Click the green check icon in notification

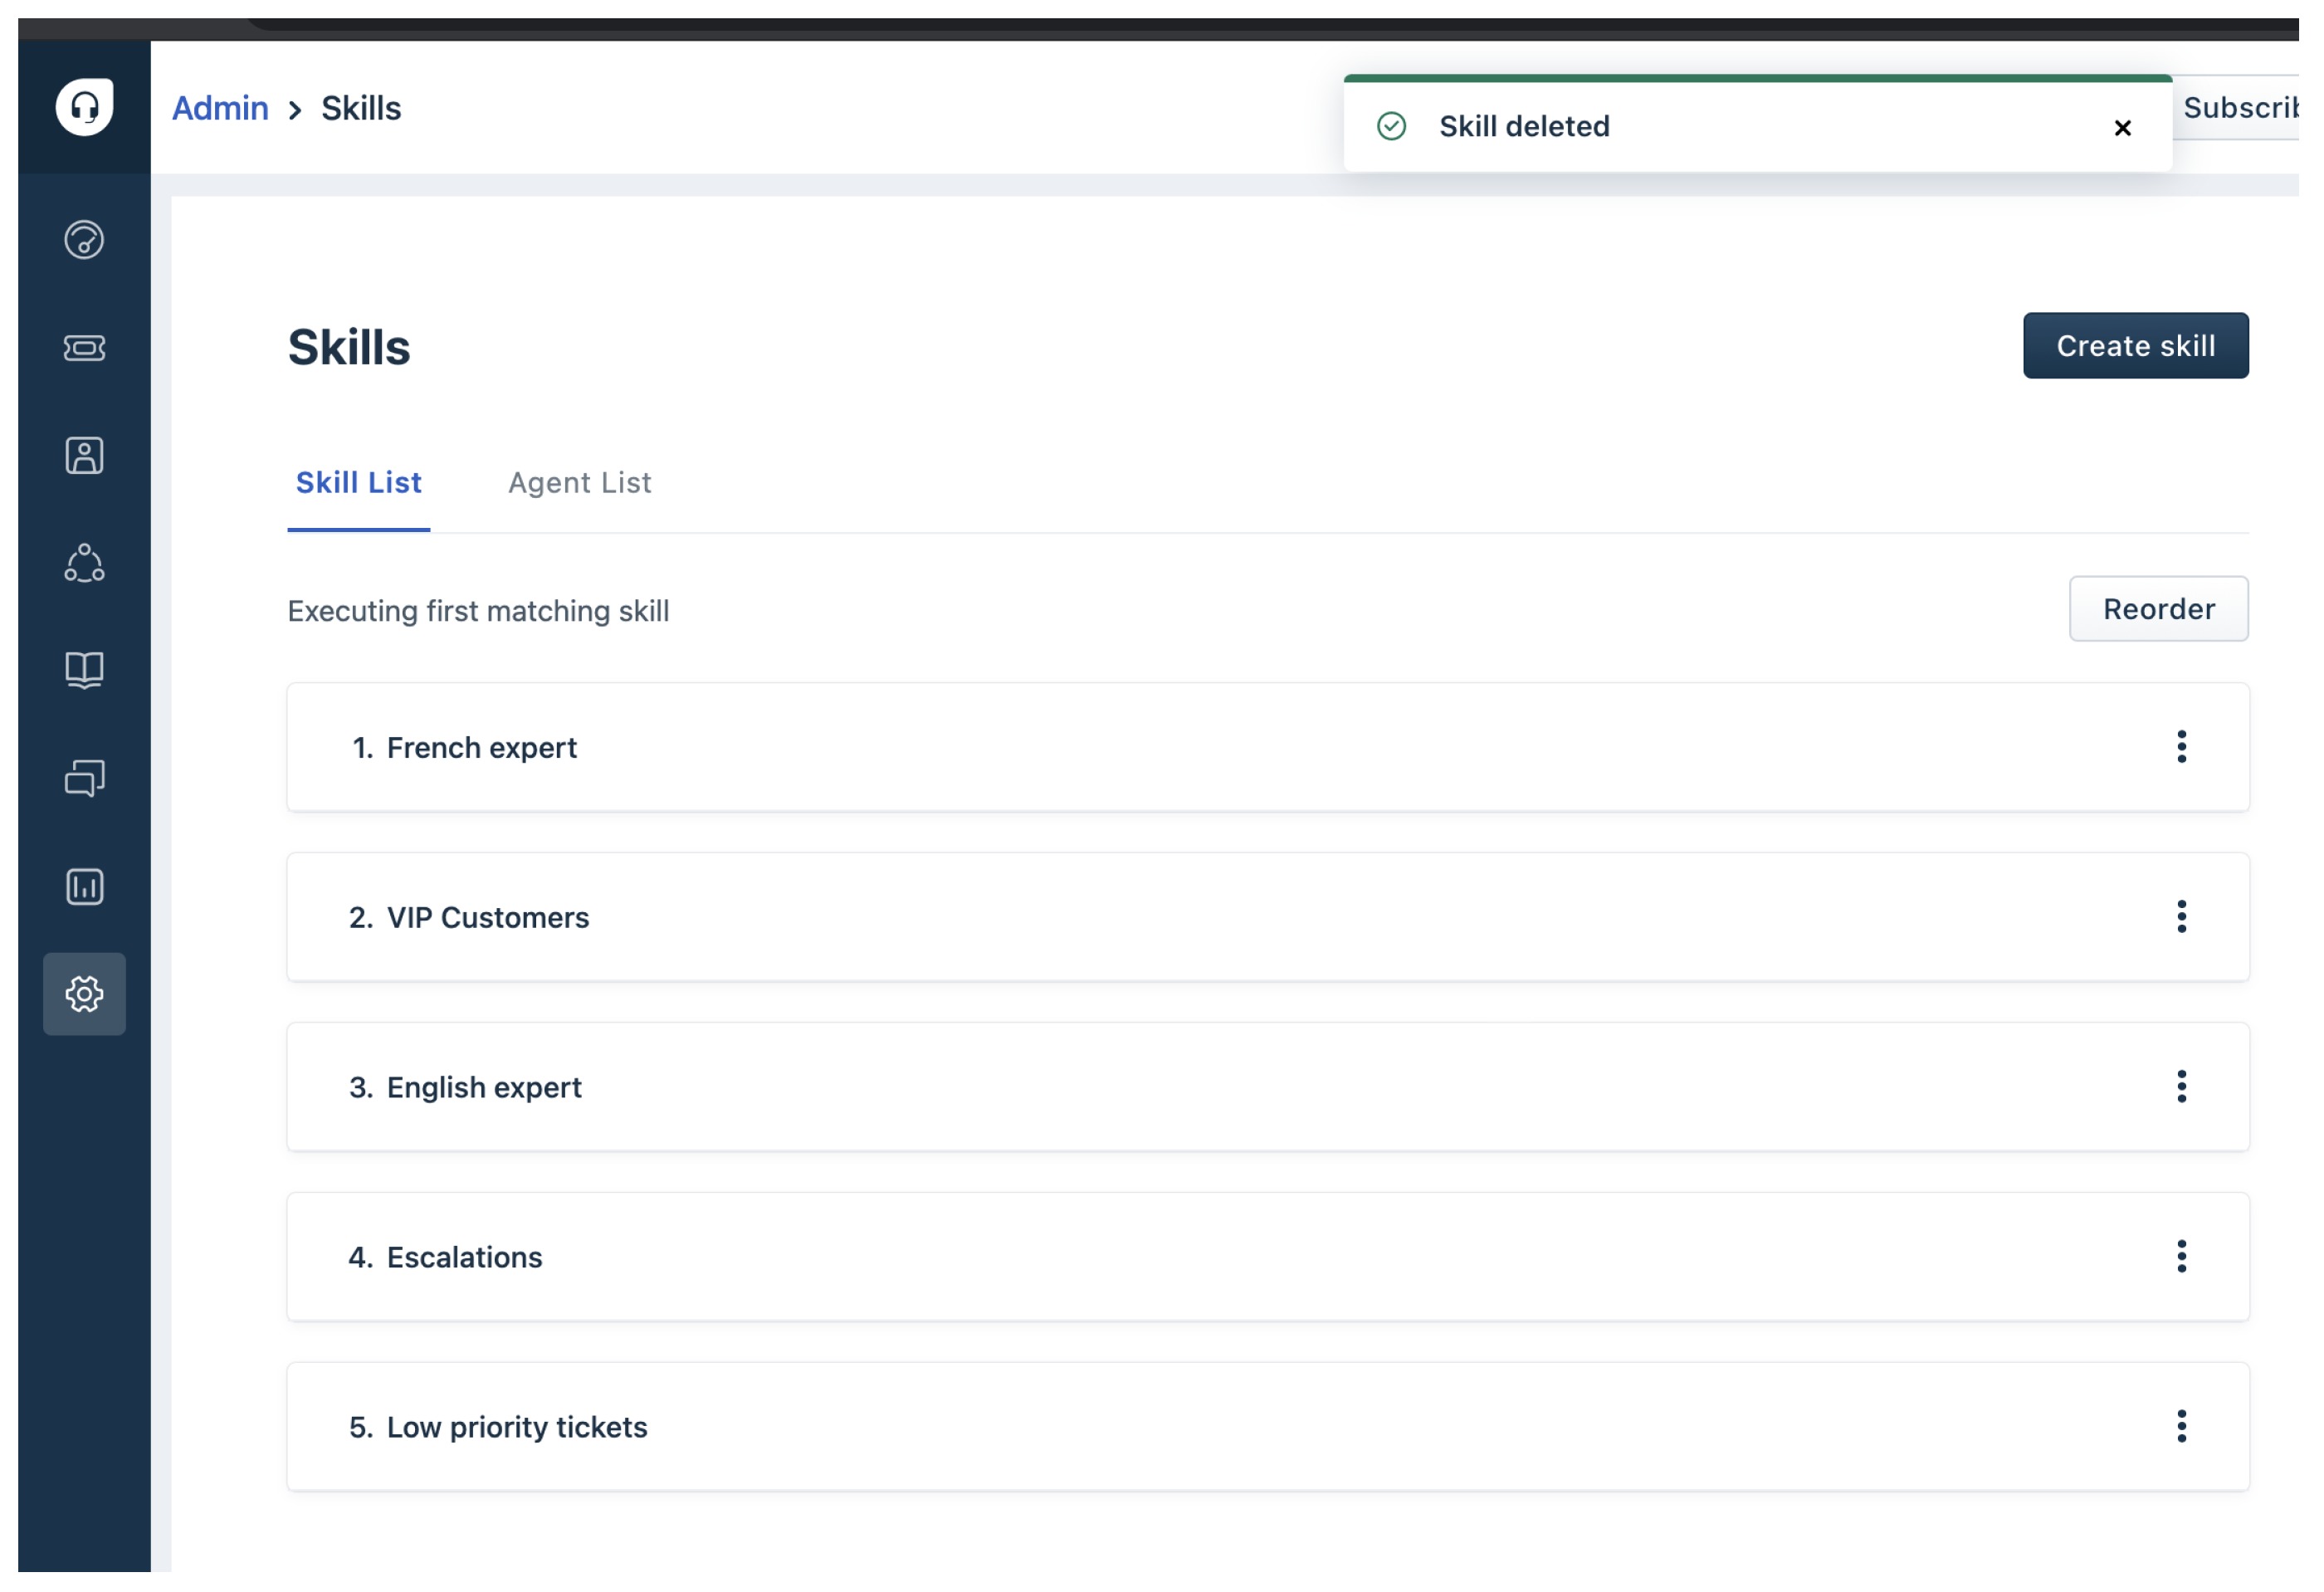point(1393,126)
